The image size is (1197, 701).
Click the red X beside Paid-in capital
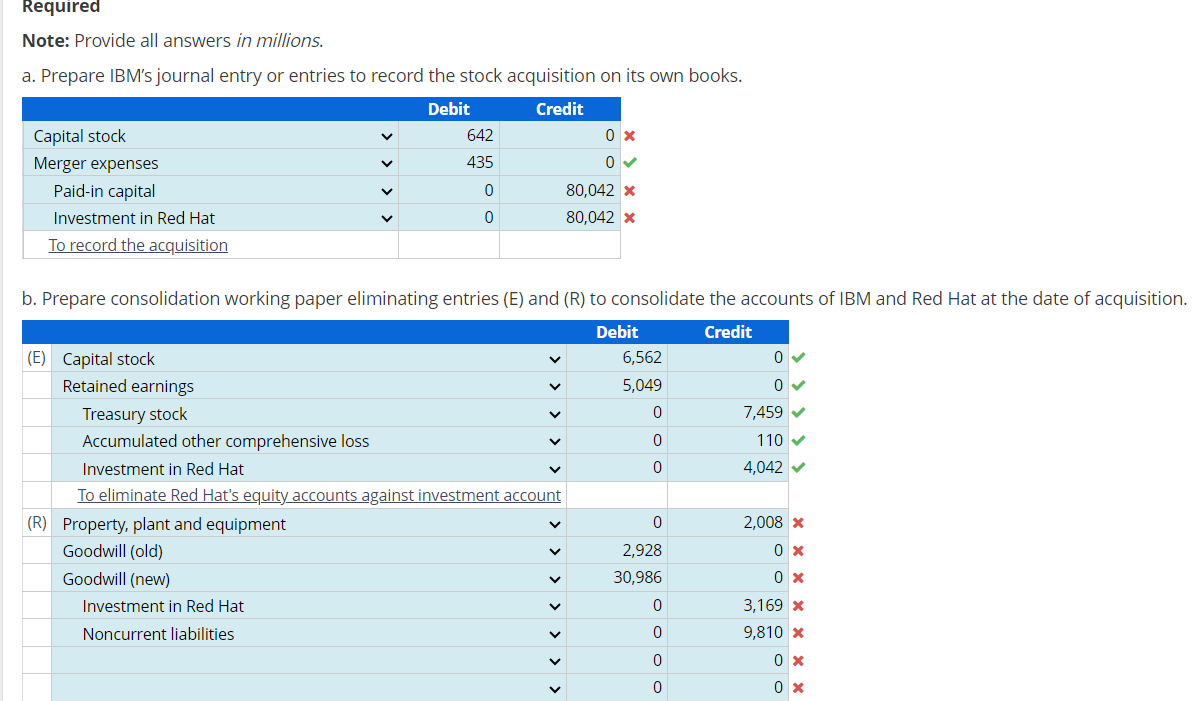click(x=630, y=191)
